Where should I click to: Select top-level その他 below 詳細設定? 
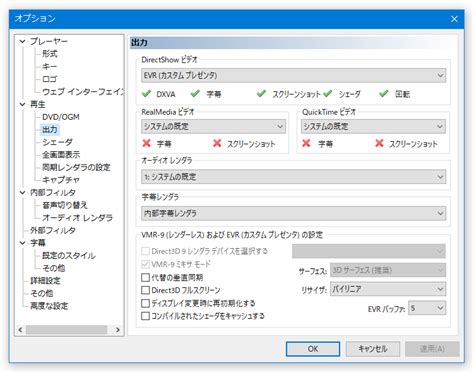click(42, 293)
